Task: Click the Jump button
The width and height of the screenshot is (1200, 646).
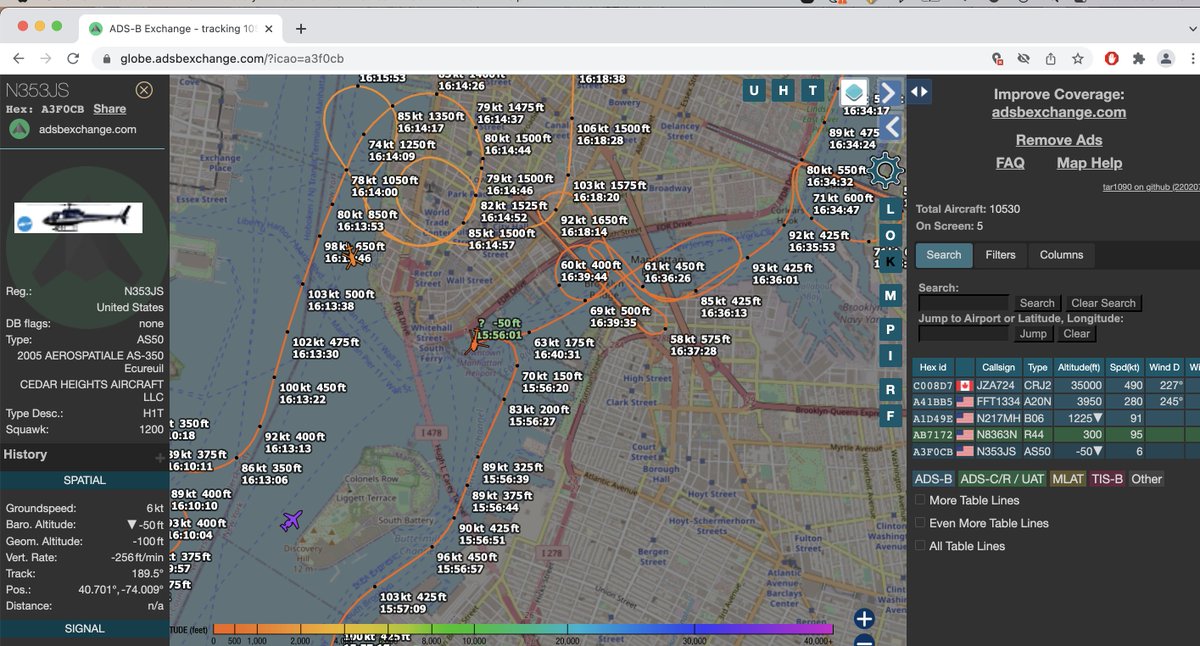Action: [1033, 334]
